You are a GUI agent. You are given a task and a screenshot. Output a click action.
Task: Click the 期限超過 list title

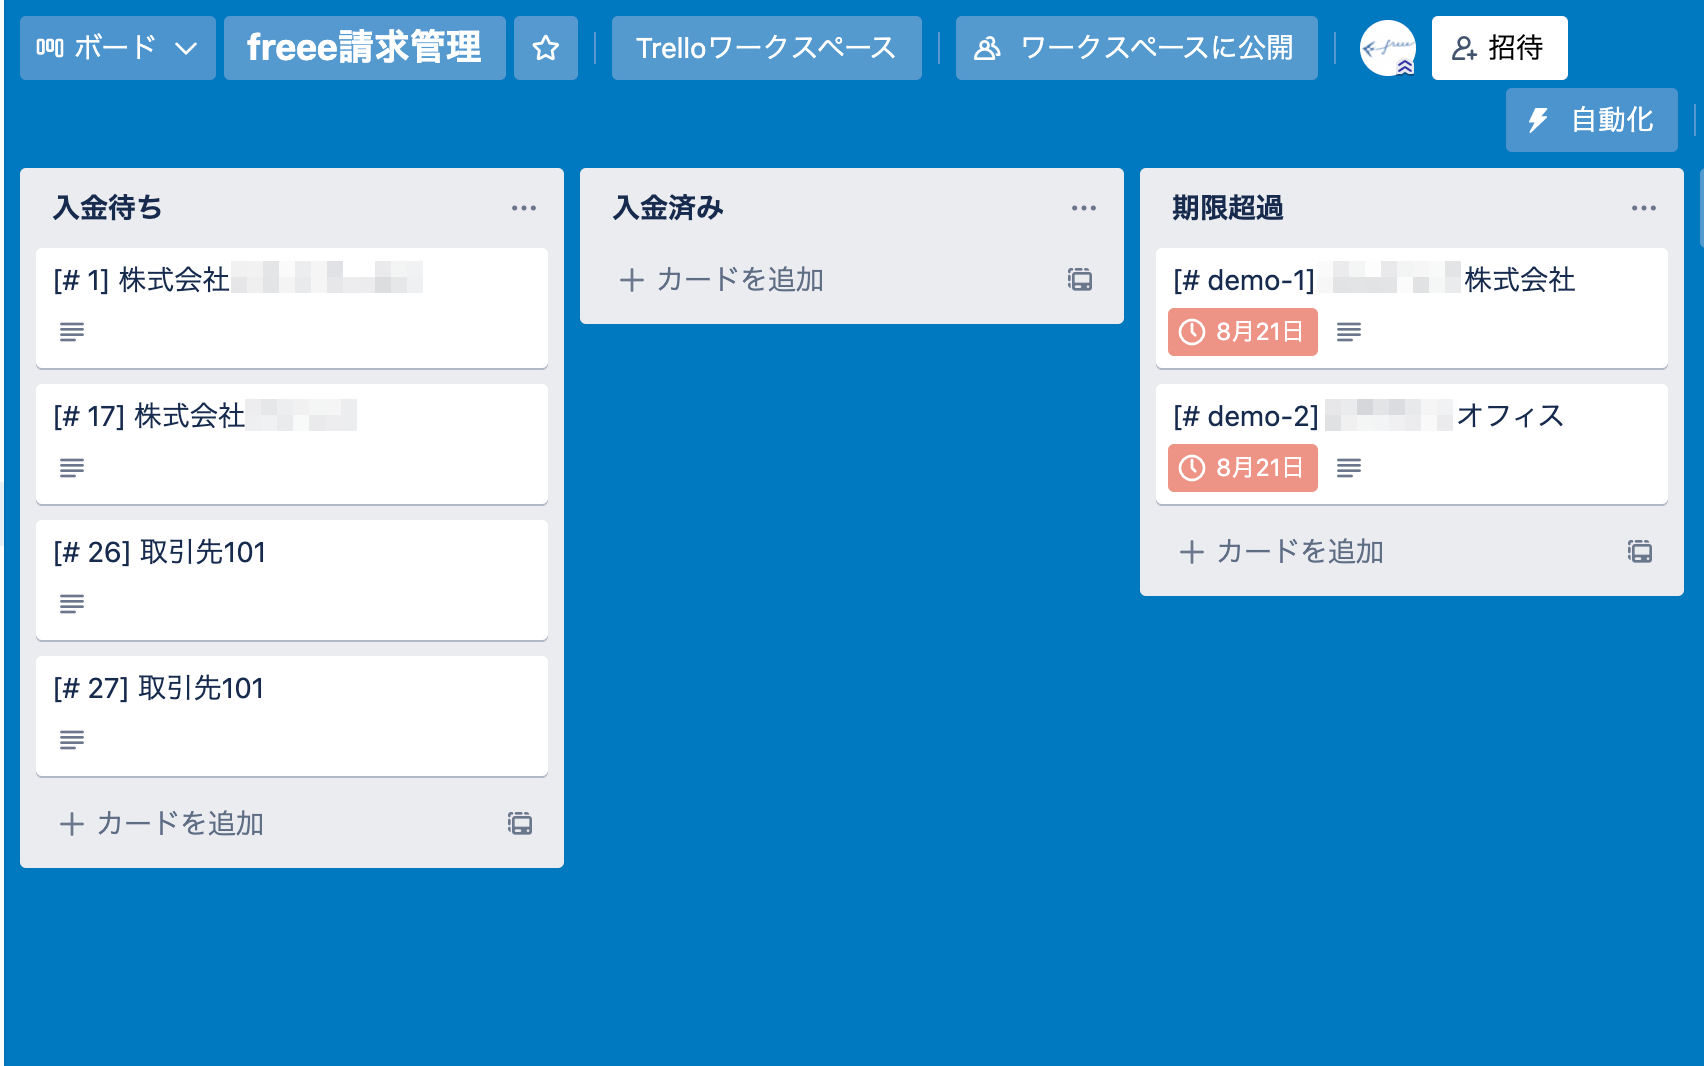(x=1228, y=208)
